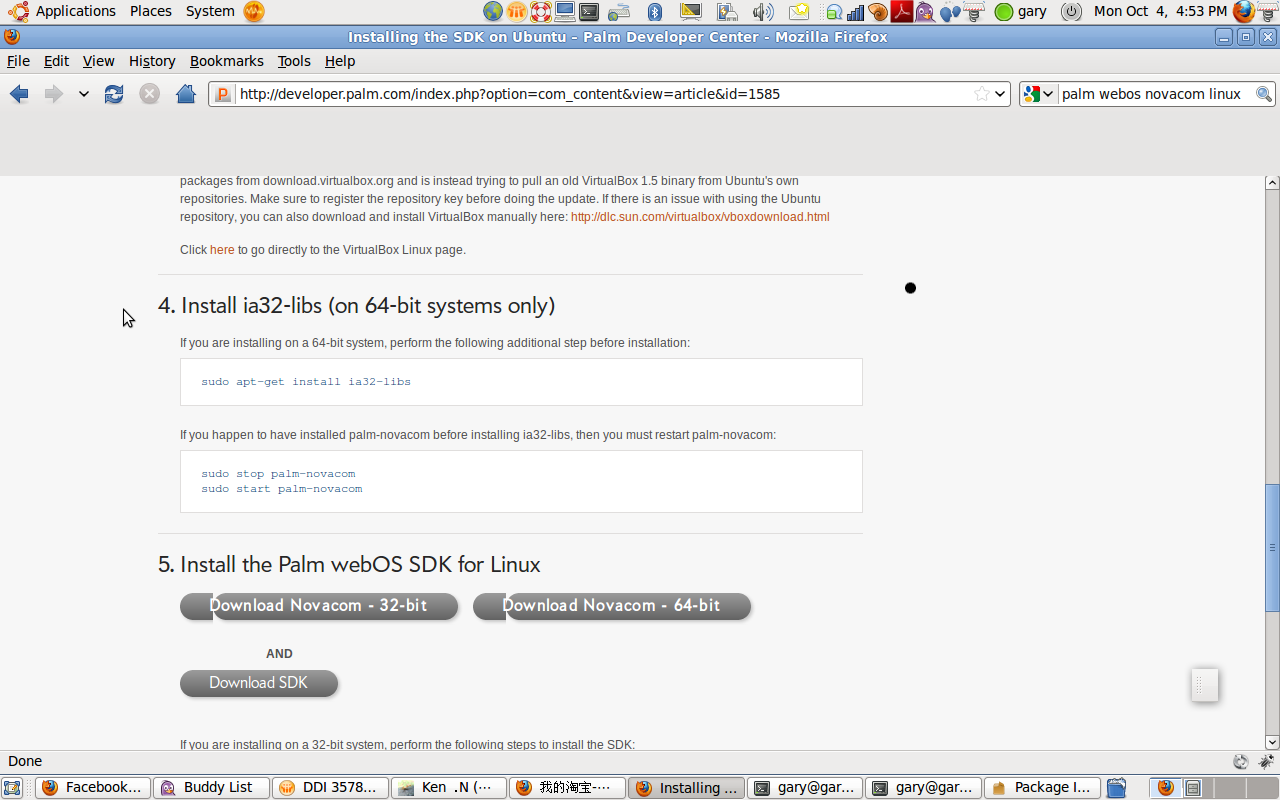Click the status bar puzzle add-on icon
Image resolution: width=1280 pixels, height=800 pixels.
pos(1266,762)
